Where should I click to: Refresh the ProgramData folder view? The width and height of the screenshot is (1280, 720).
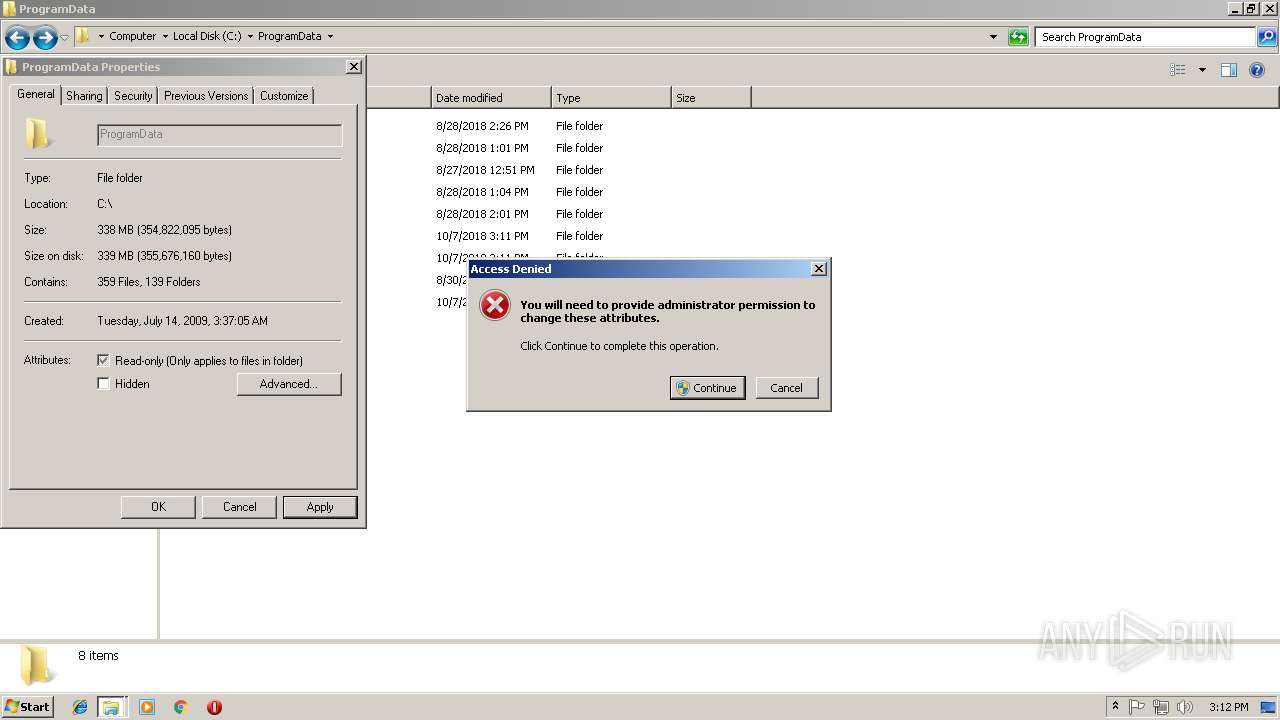click(1018, 37)
